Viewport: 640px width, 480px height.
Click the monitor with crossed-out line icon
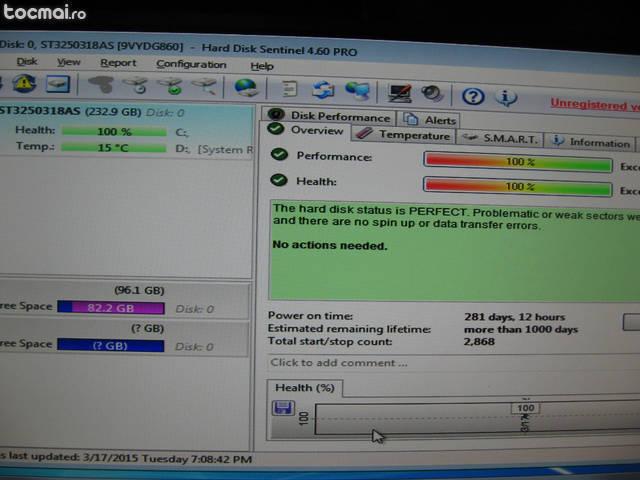coord(399,93)
